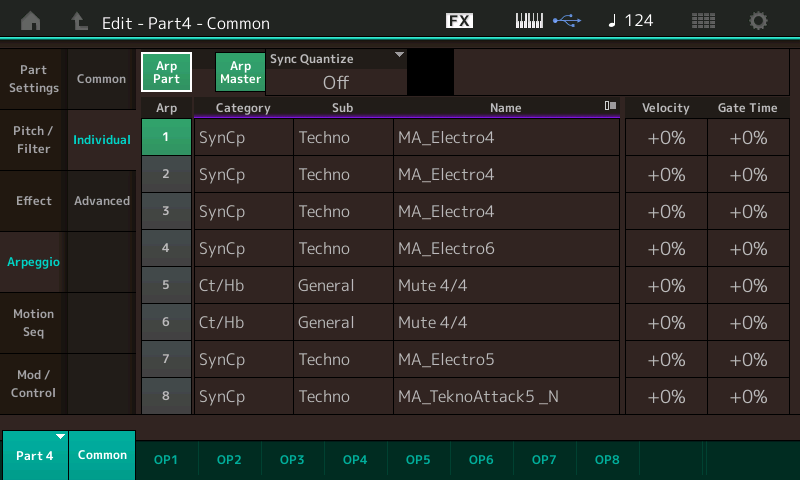This screenshot has width=800, height=480.
Task: Click the tempo 124 display
Action: pos(630,21)
